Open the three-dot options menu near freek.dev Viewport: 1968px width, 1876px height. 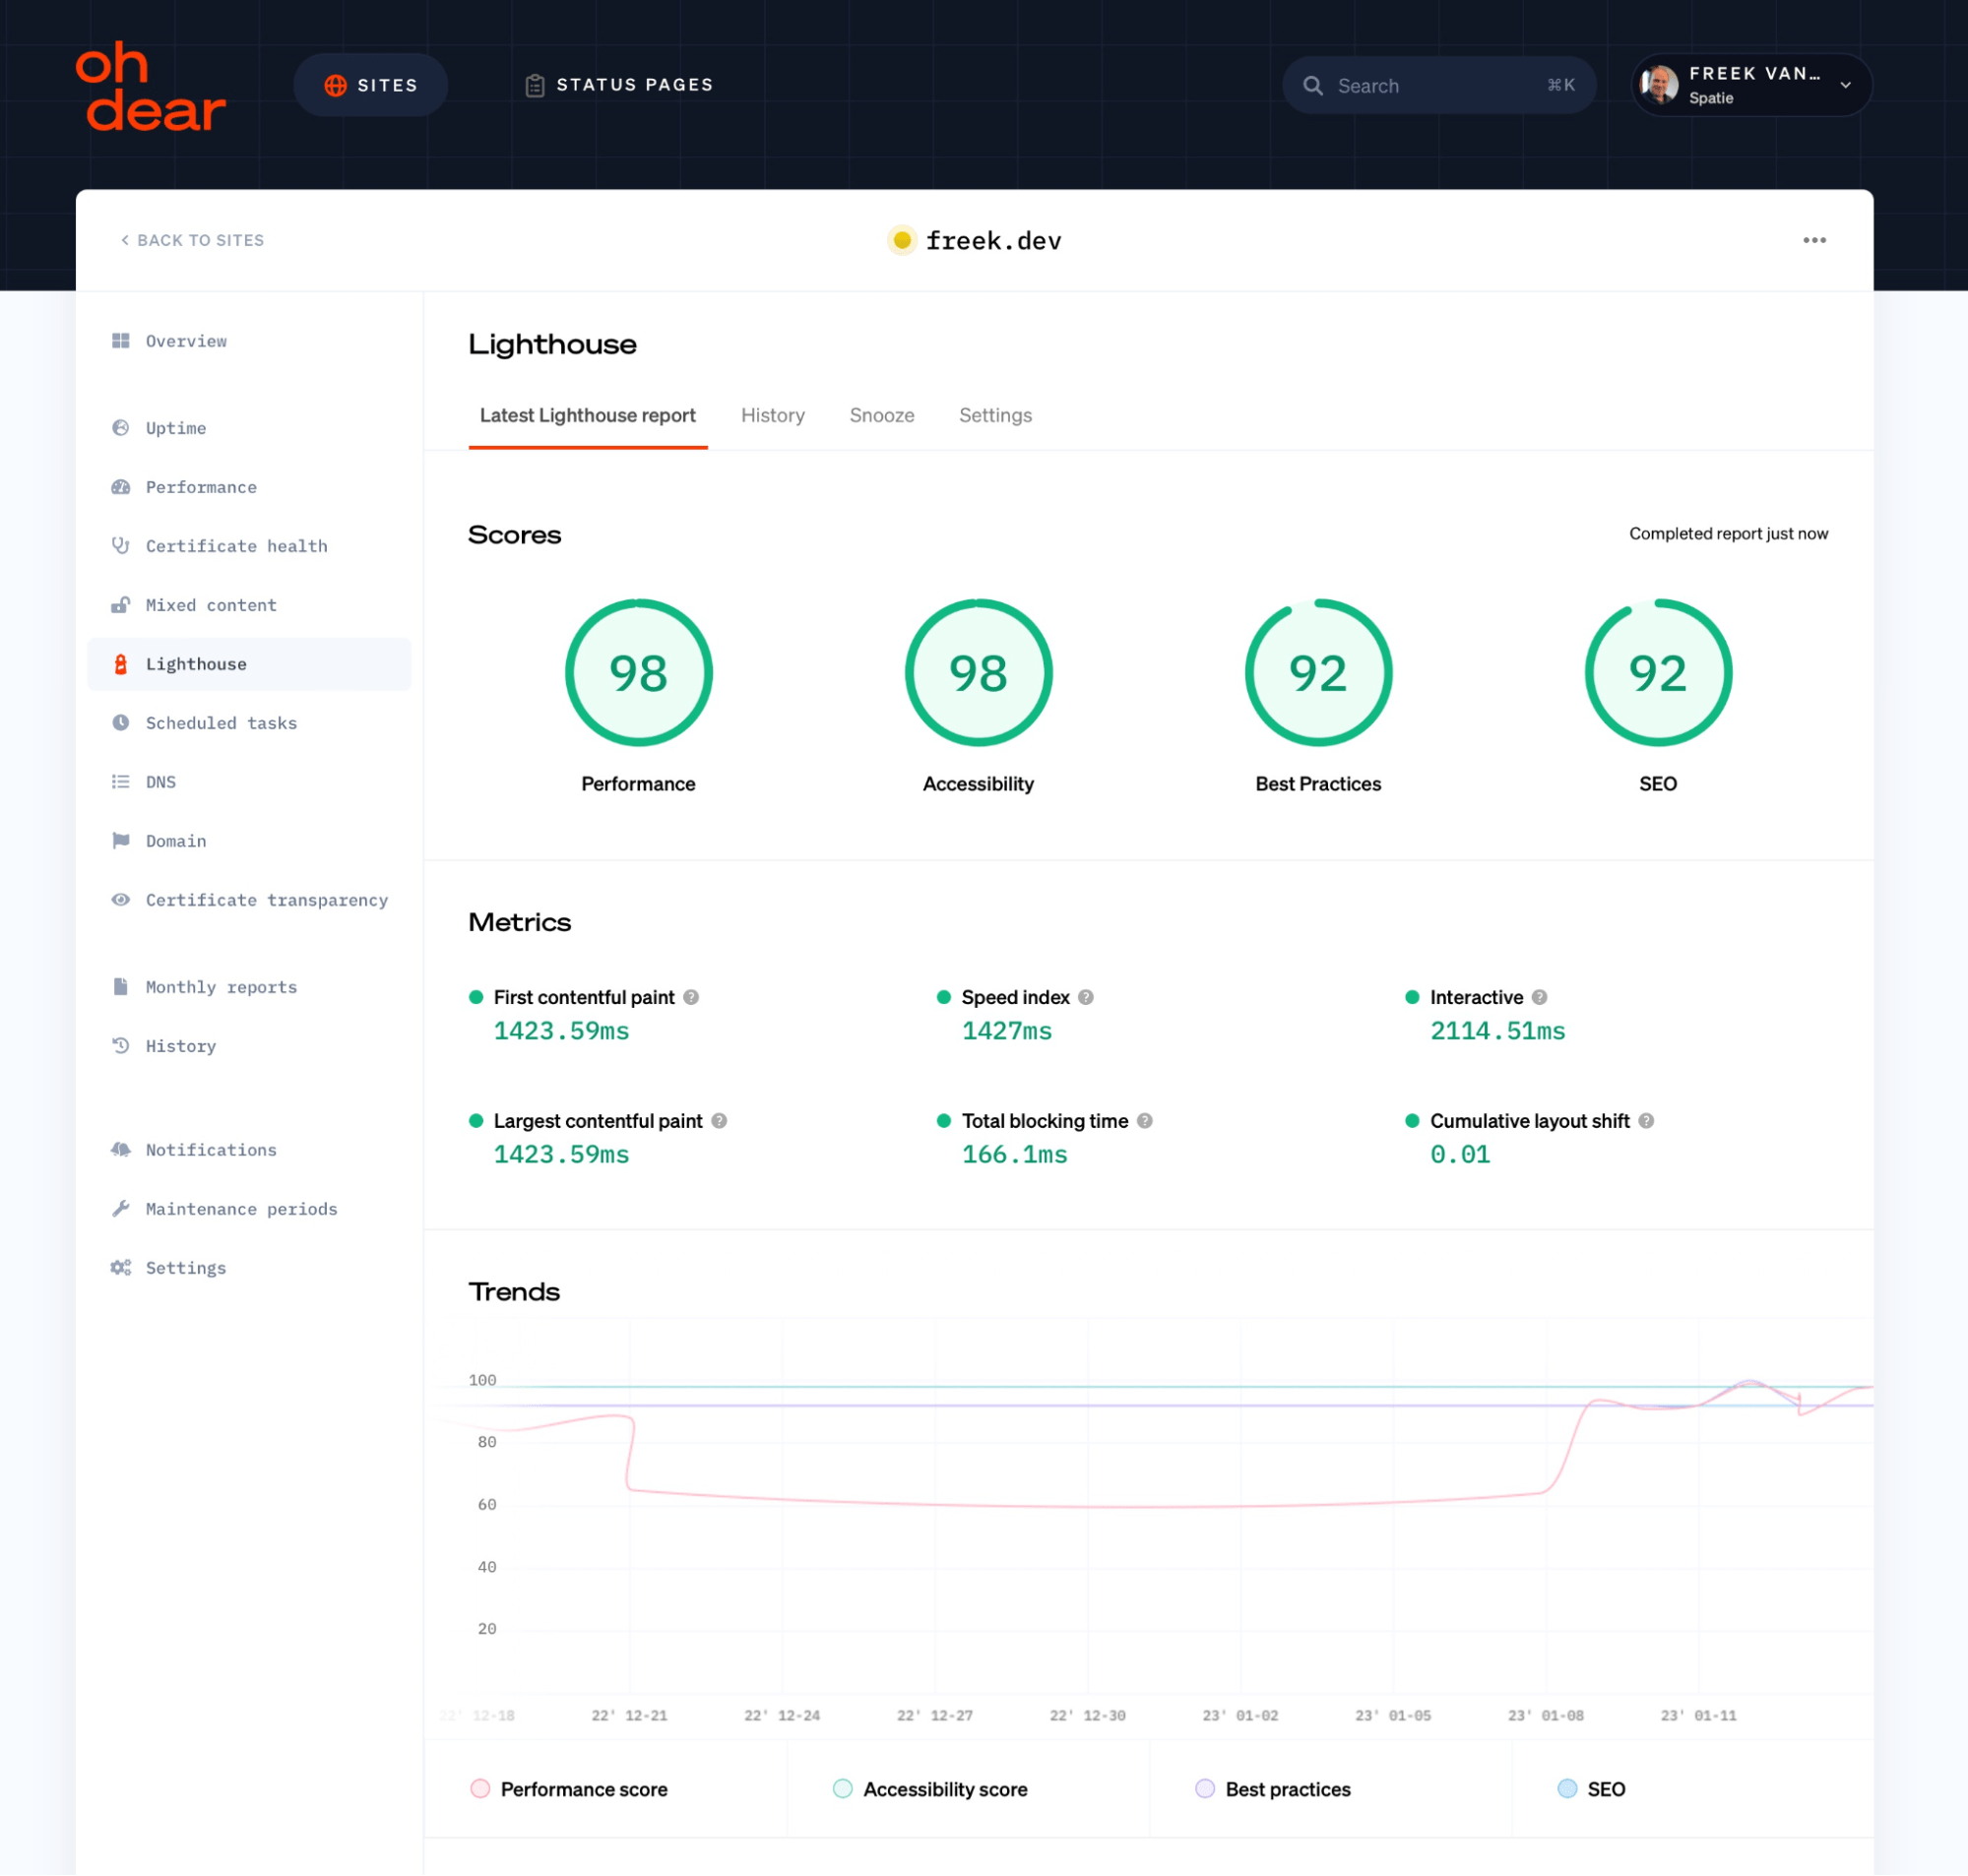(1815, 240)
